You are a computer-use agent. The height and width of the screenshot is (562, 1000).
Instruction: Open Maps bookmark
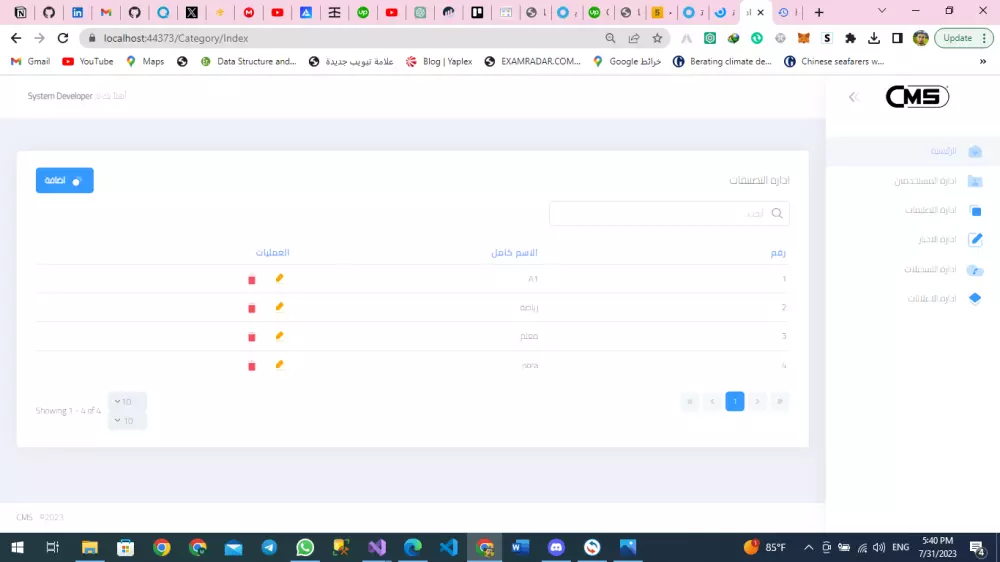(x=145, y=61)
